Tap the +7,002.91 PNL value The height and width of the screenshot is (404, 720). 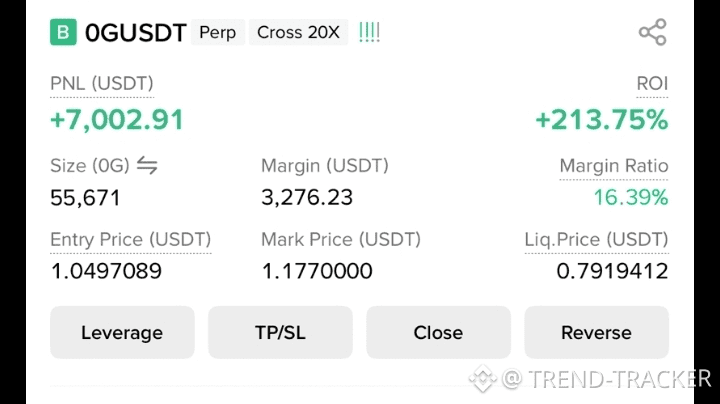(117, 119)
